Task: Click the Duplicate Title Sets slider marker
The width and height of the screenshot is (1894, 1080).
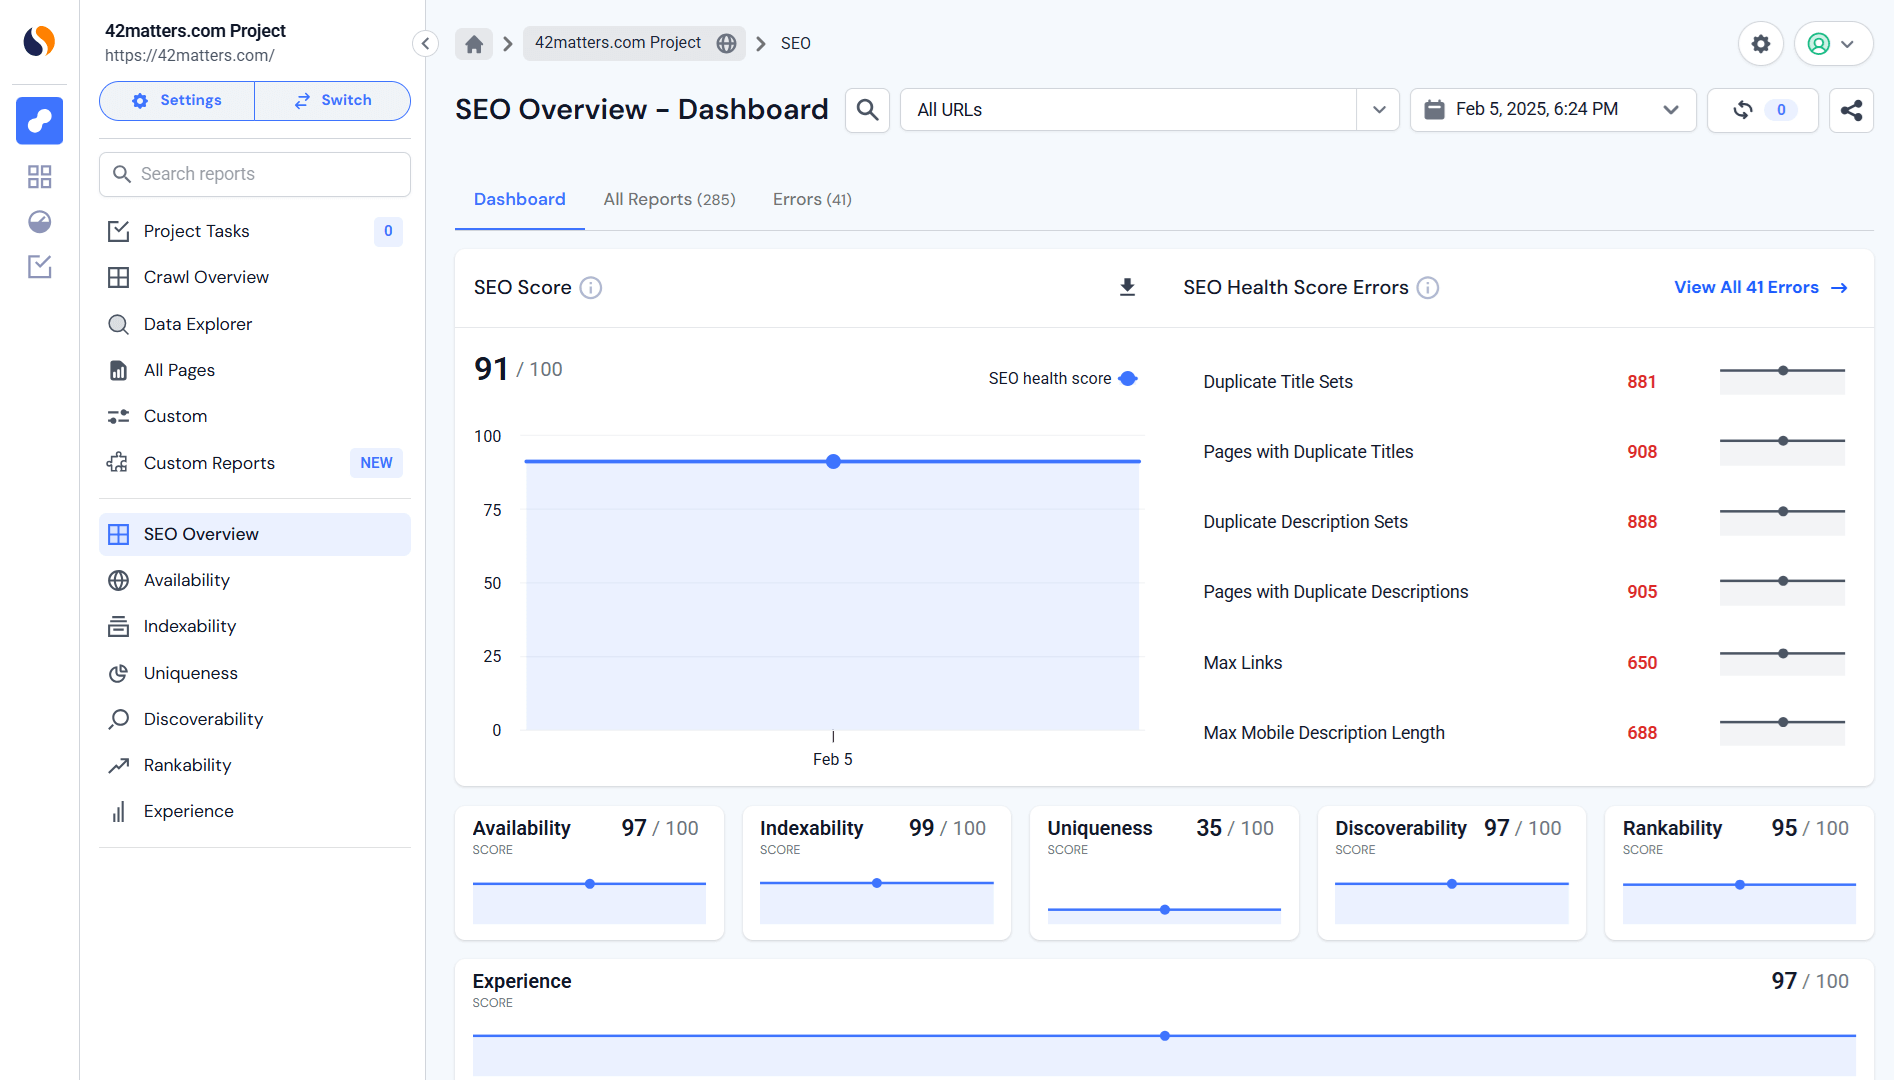Action: click(x=1782, y=369)
